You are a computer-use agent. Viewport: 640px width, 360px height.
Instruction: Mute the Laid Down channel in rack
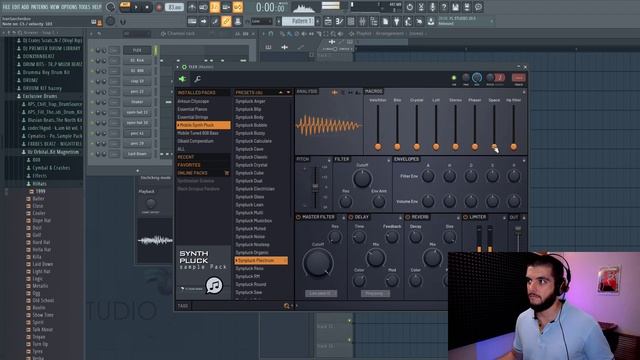pyautogui.click(x=92, y=154)
